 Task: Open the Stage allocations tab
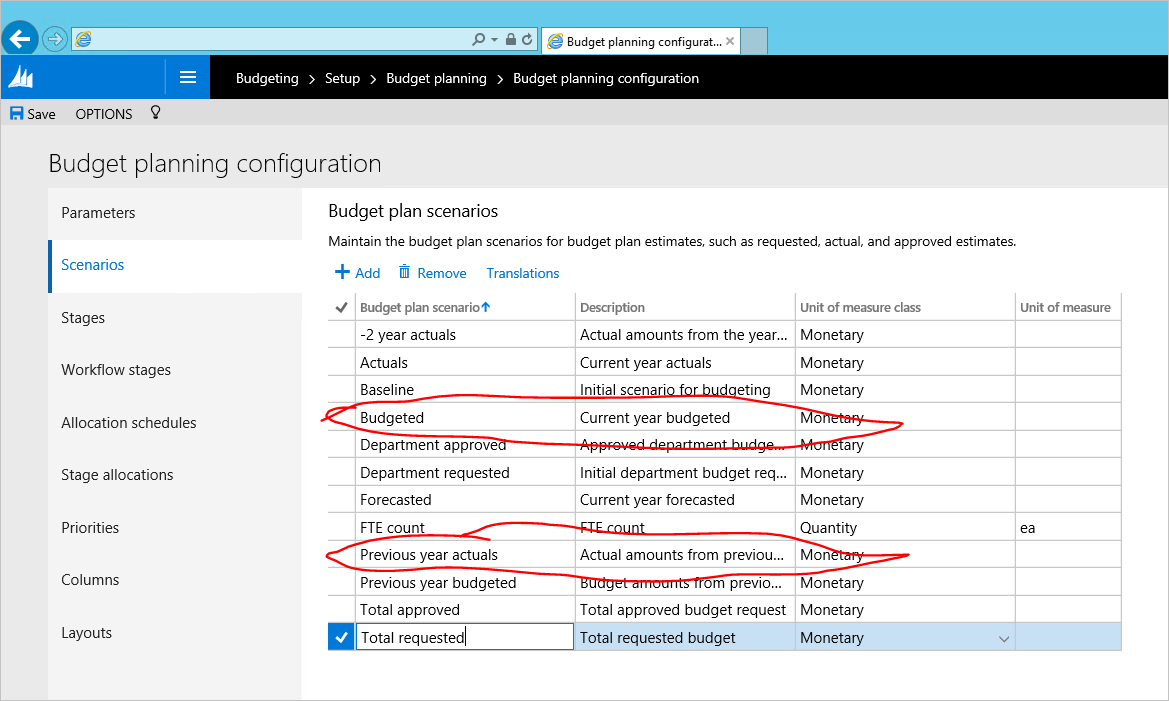[175, 475]
